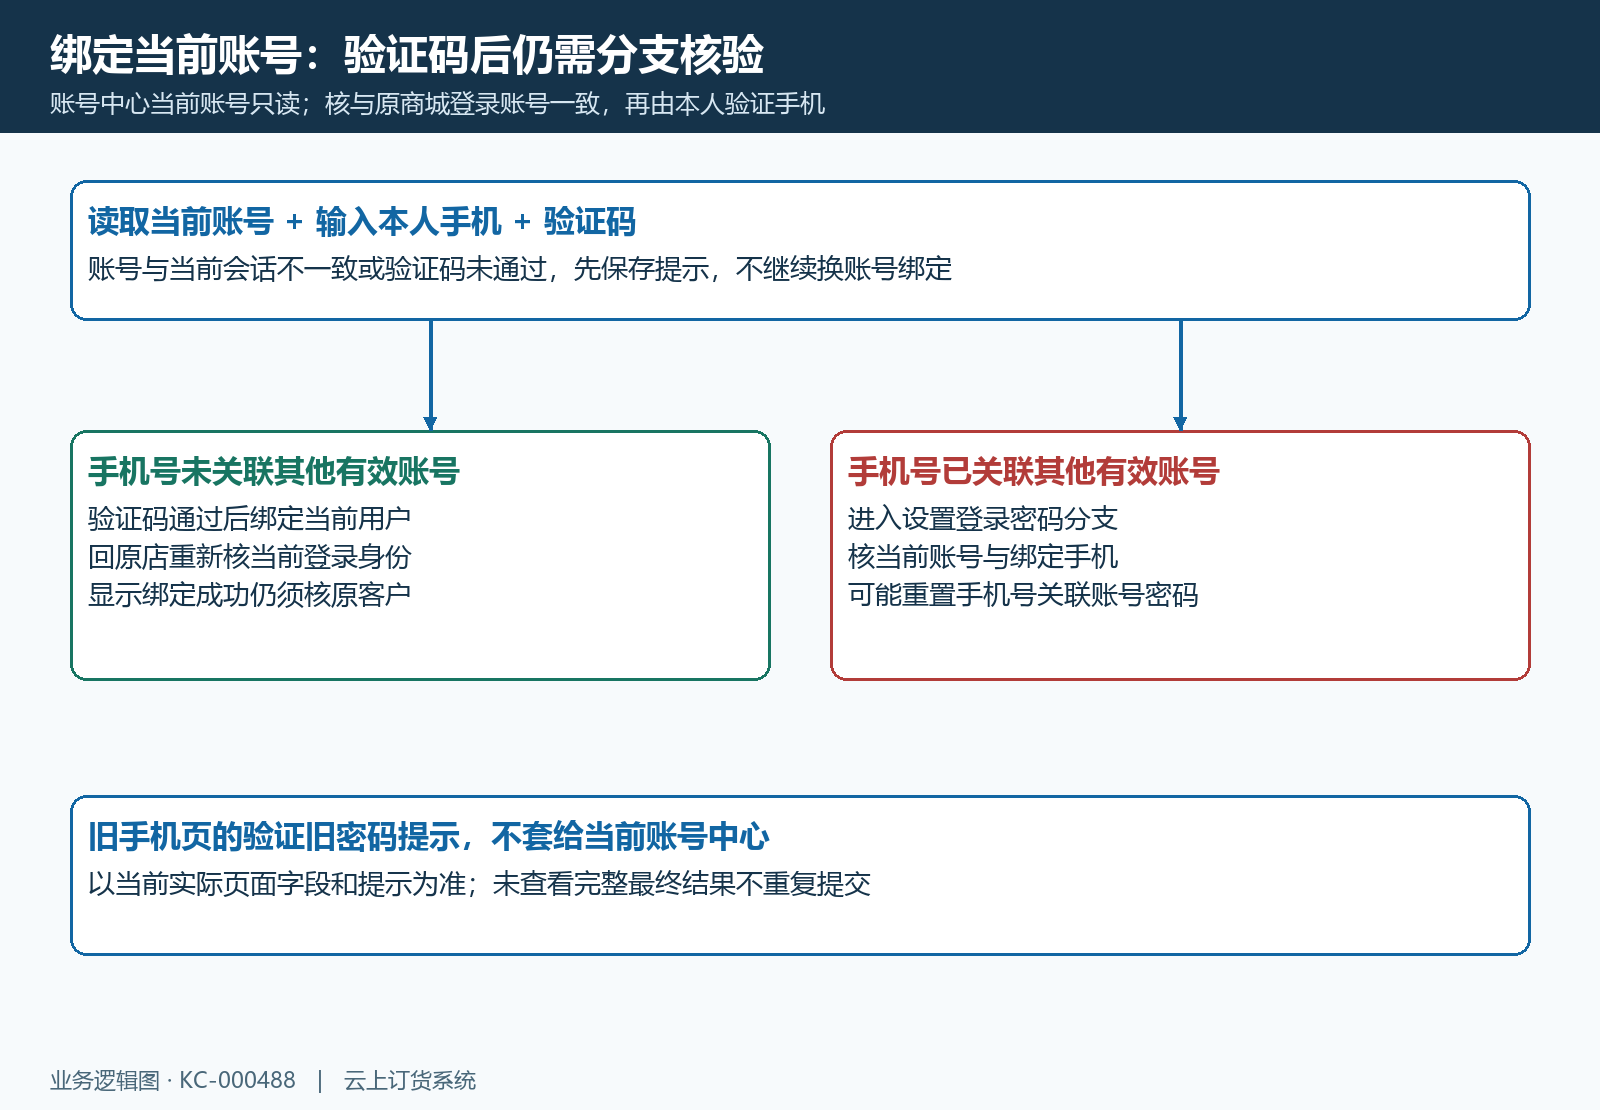Screen dimensions: 1600x1110
Task: Click the line 核当前账号与绑定手机
Action: tap(983, 557)
